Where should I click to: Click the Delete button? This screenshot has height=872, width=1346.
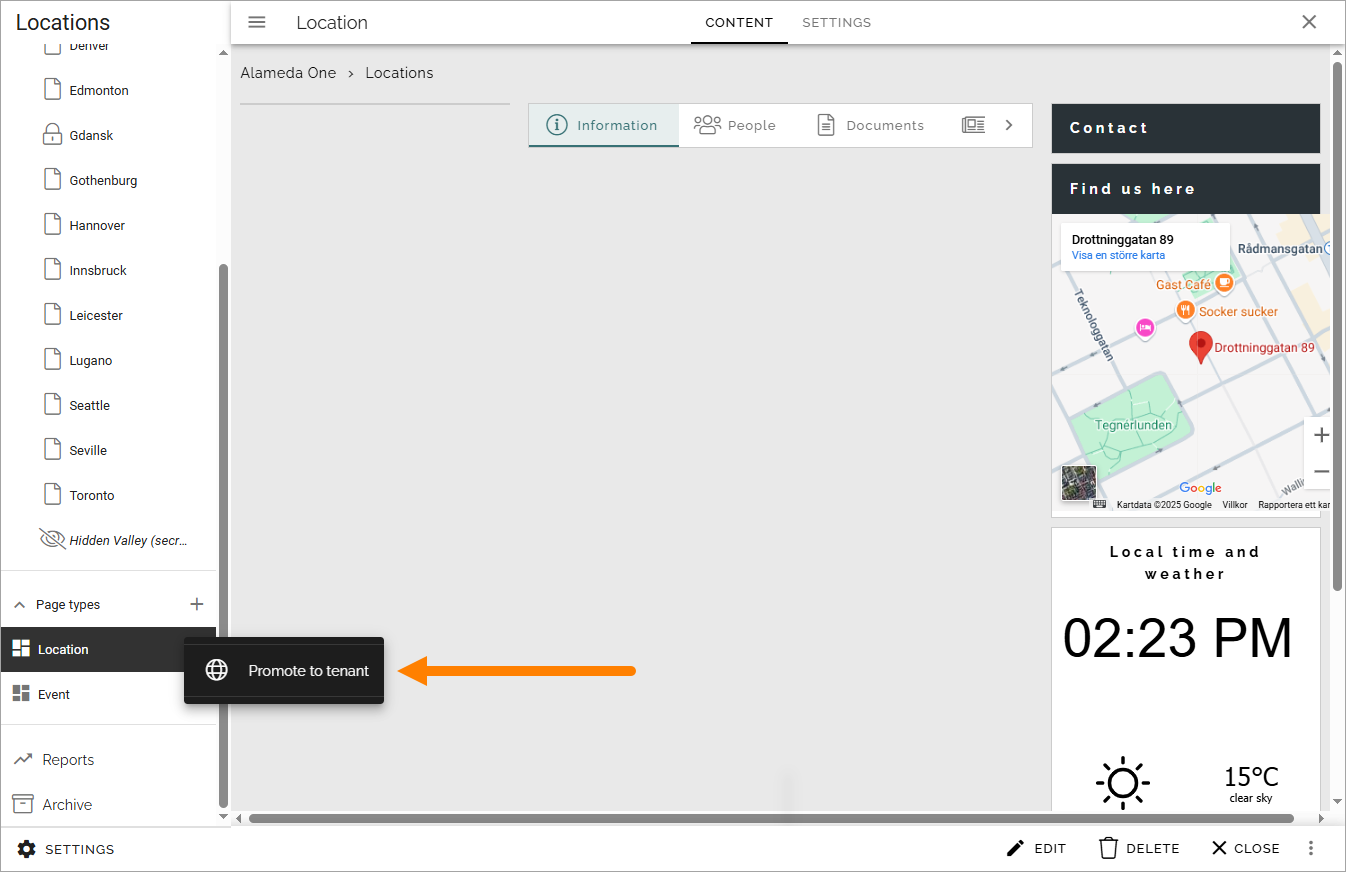tap(1139, 848)
